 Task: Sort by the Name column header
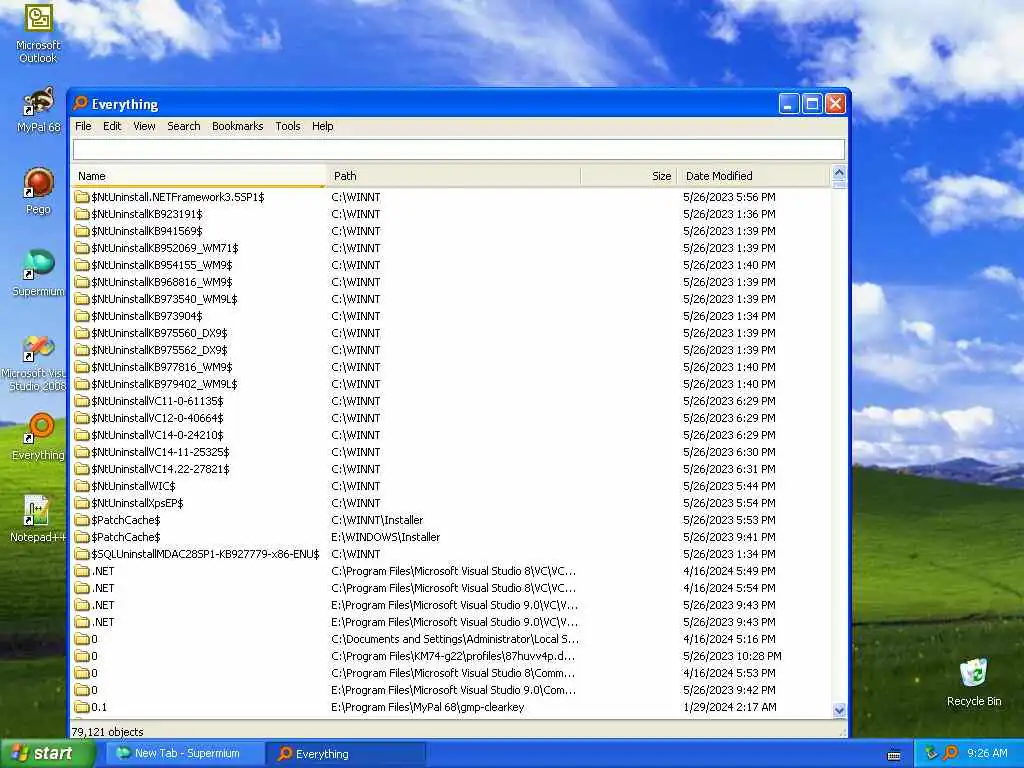[x=199, y=176]
